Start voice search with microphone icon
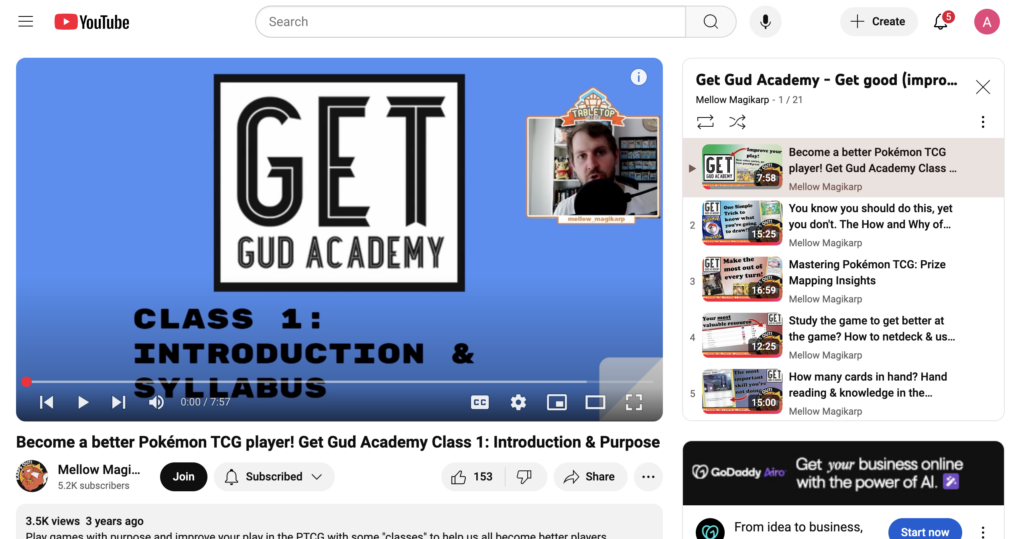1024x539 pixels. coord(765,21)
